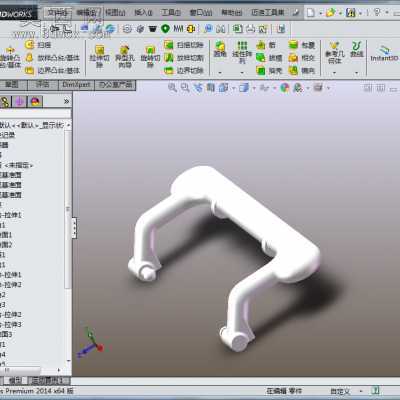Select the 拔模 draft tool

click(x=269, y=58)
